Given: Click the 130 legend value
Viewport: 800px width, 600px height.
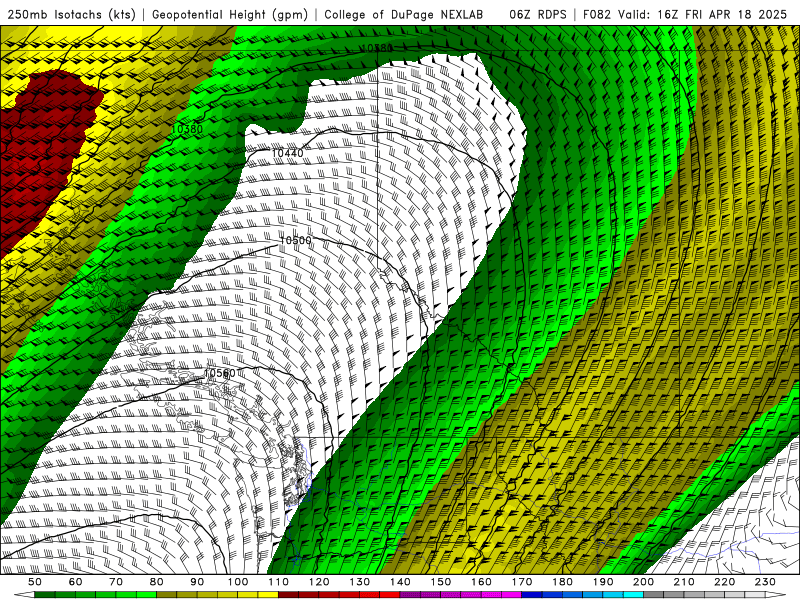Looking at the screenshot, I should coord(360,582).
